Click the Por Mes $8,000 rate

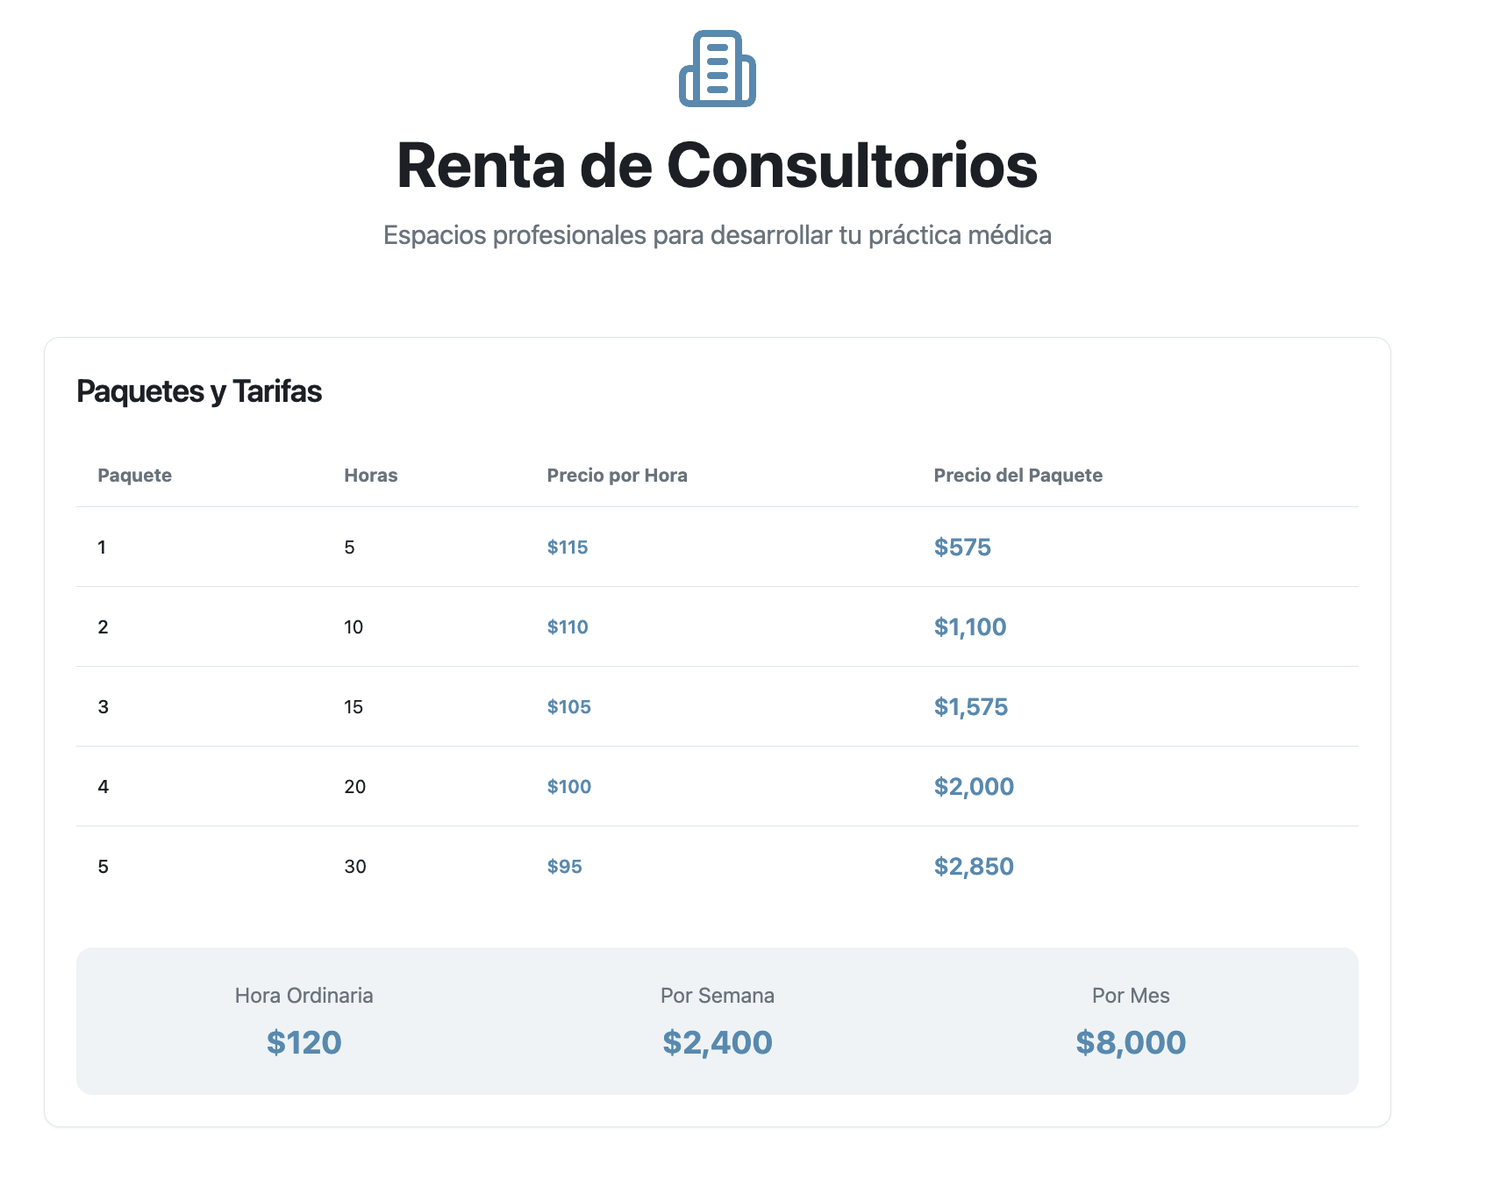click(x=1131, y=1042)
